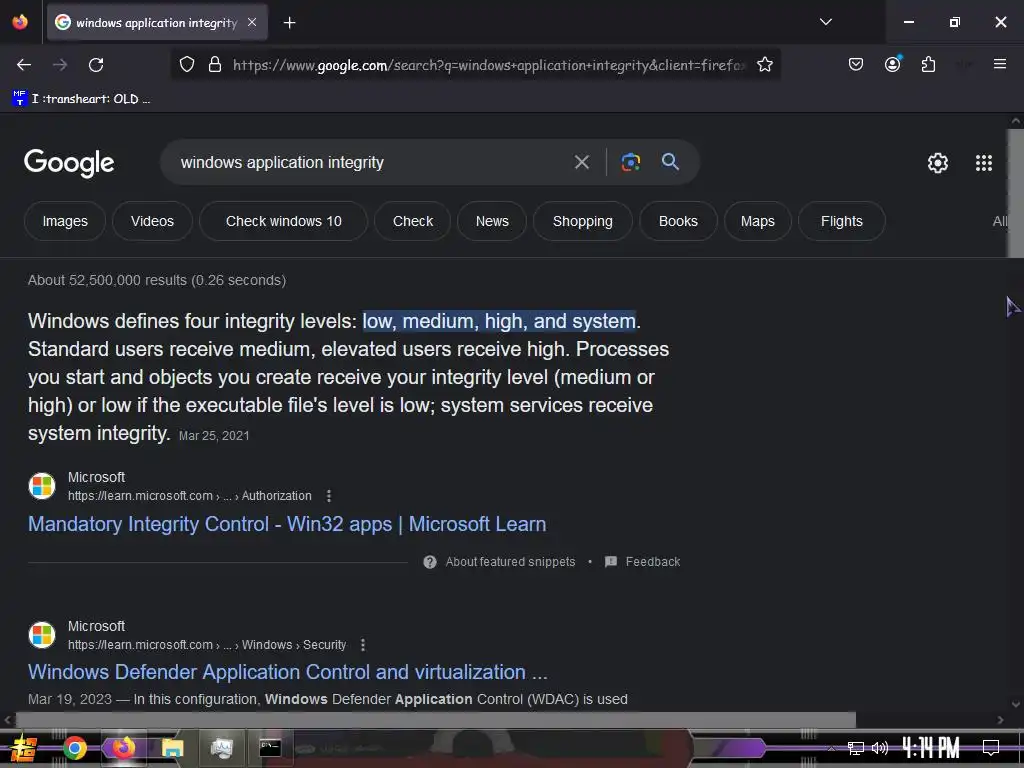Click the Feedback link under snippet
Screen dimensions: 1024x768
point(652,562)
